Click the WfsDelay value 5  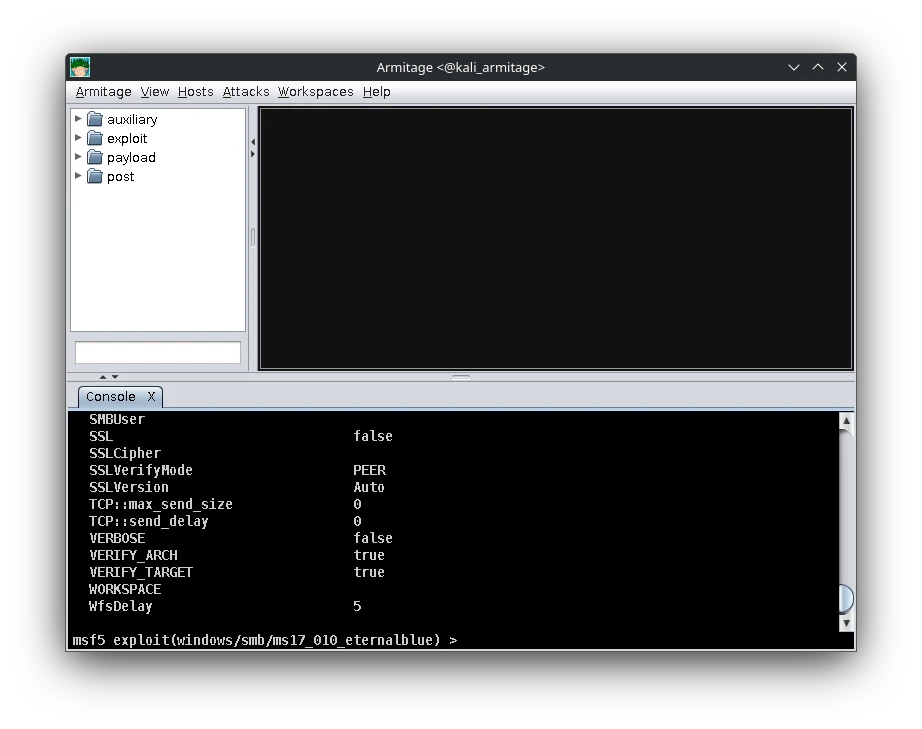click(357, 606)
